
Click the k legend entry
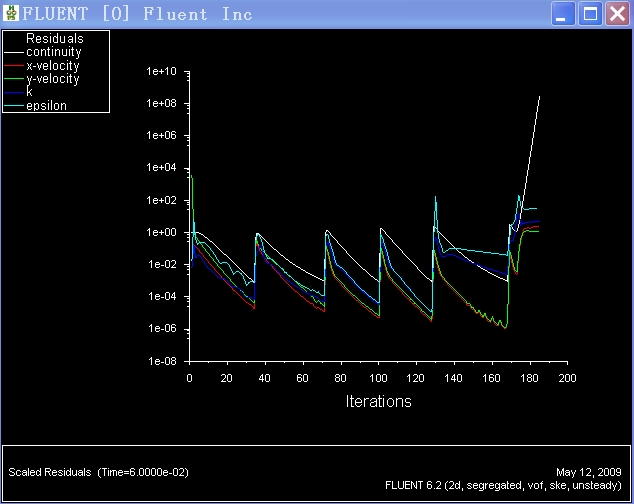[29, 92]
